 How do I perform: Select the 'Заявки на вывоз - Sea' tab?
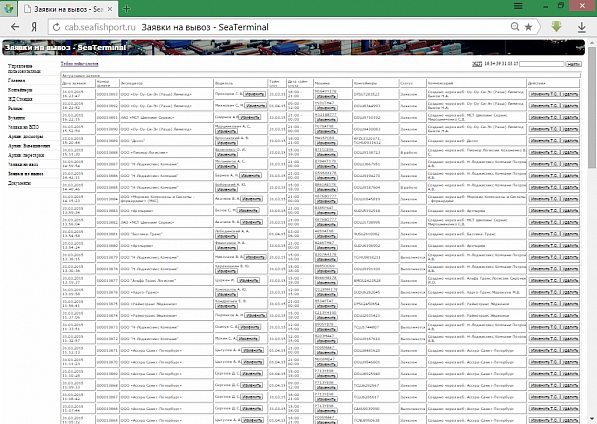[68, 9]
